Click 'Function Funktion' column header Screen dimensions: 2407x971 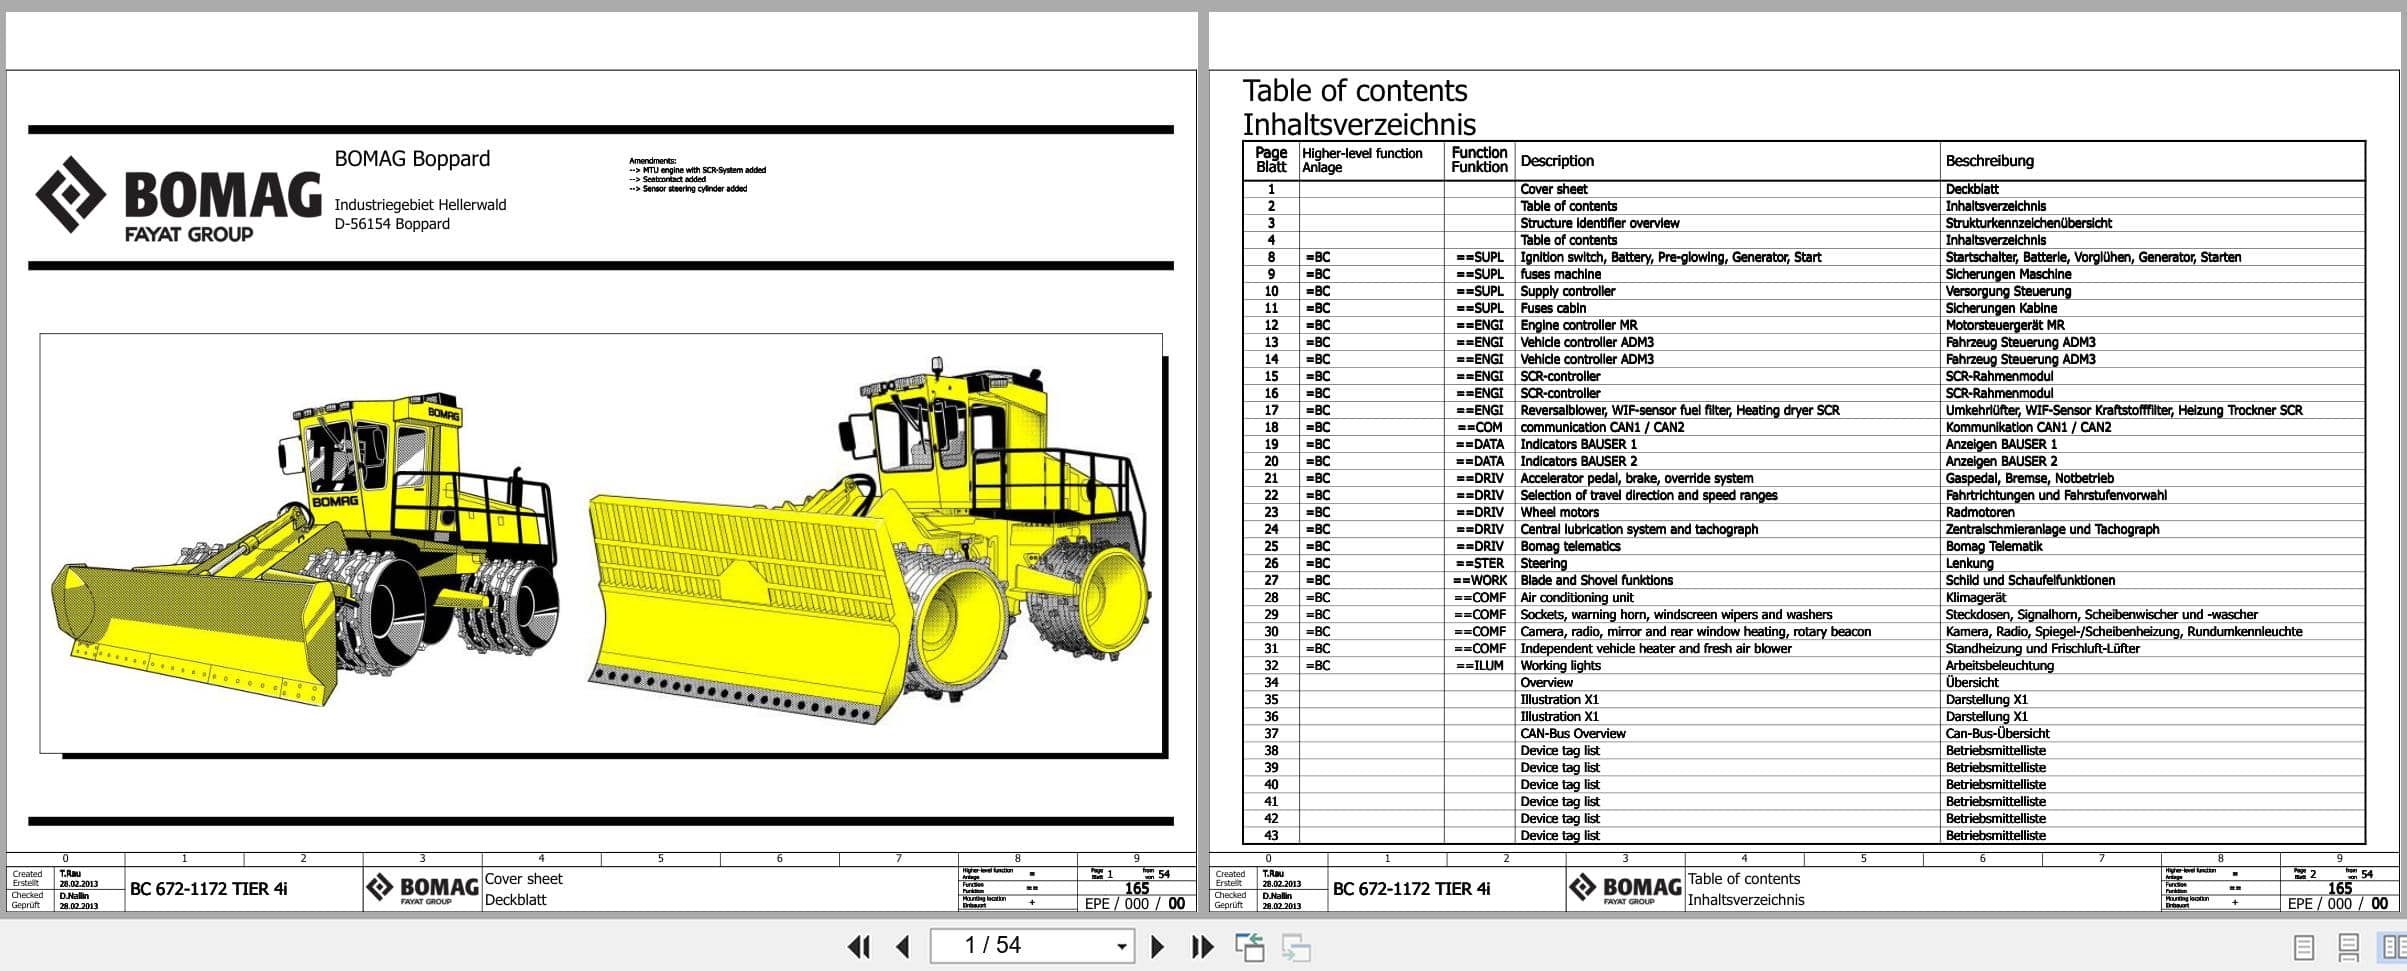(1479, 160)
